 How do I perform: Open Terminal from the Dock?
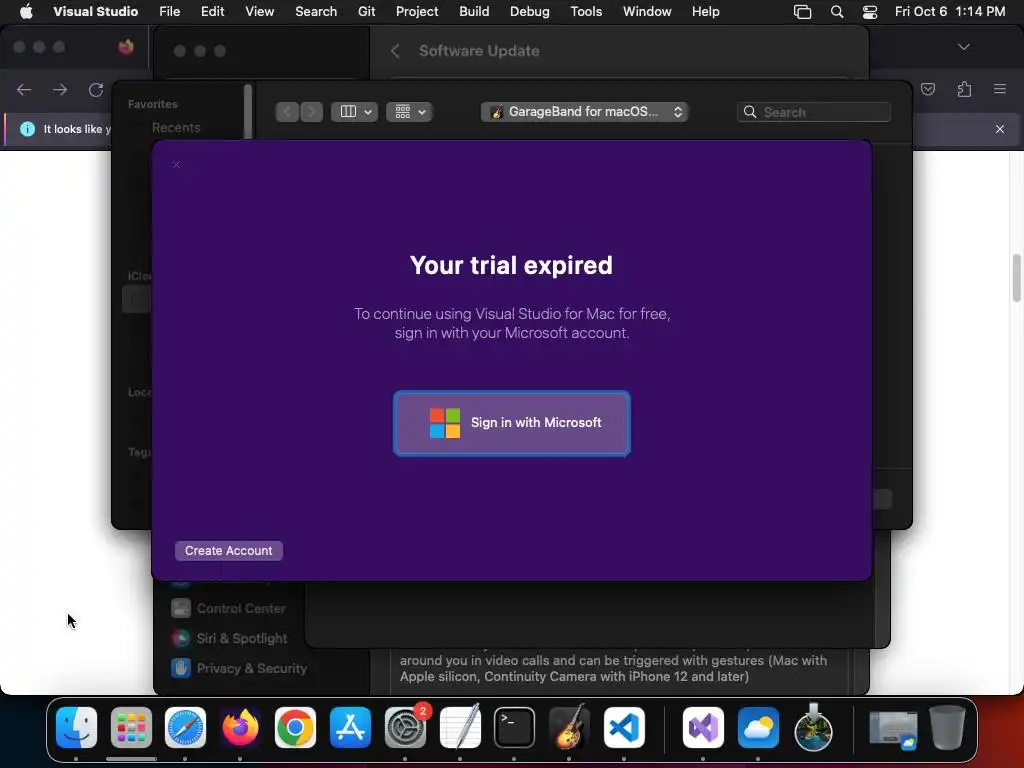pos(515,728)
